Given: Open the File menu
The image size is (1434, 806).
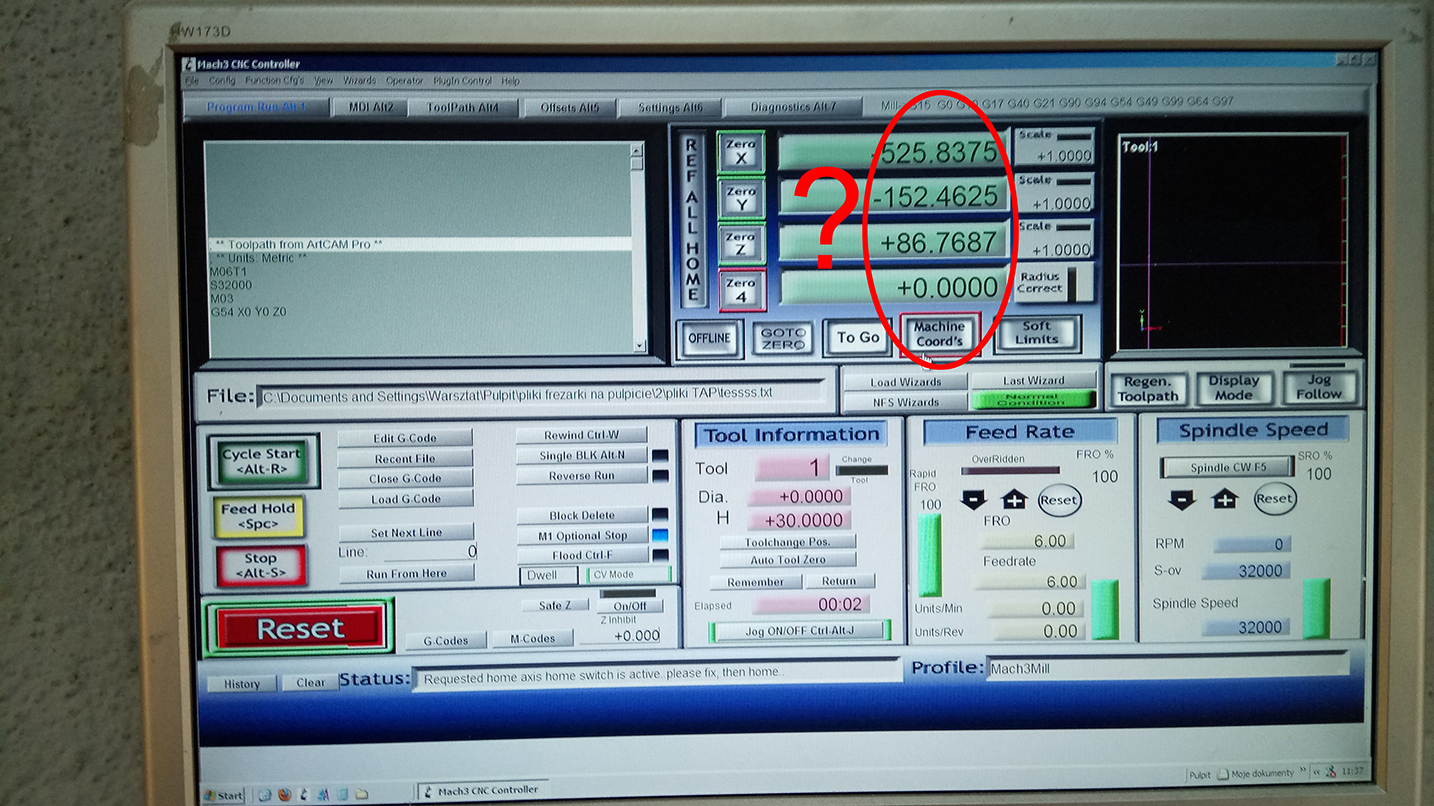Looking at the screenshot, I should [x=192, y=81].
